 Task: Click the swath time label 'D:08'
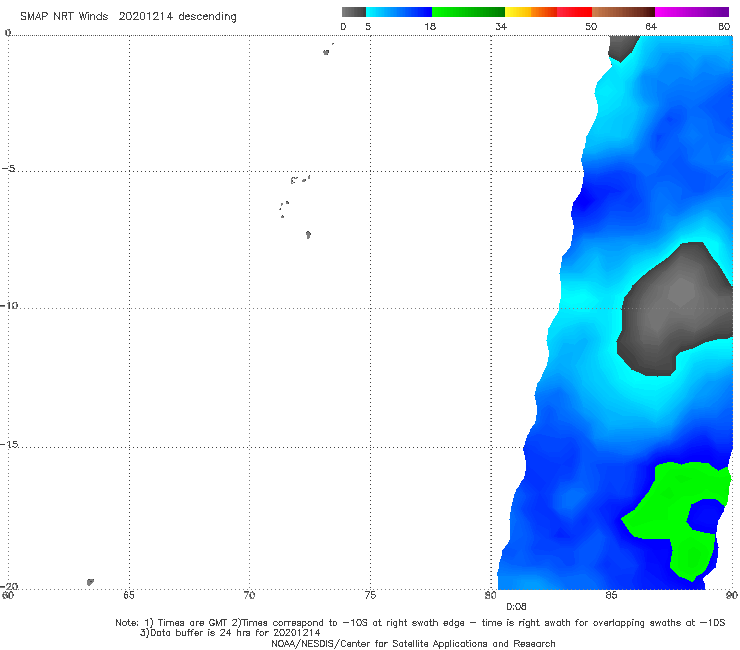[516, 607]
